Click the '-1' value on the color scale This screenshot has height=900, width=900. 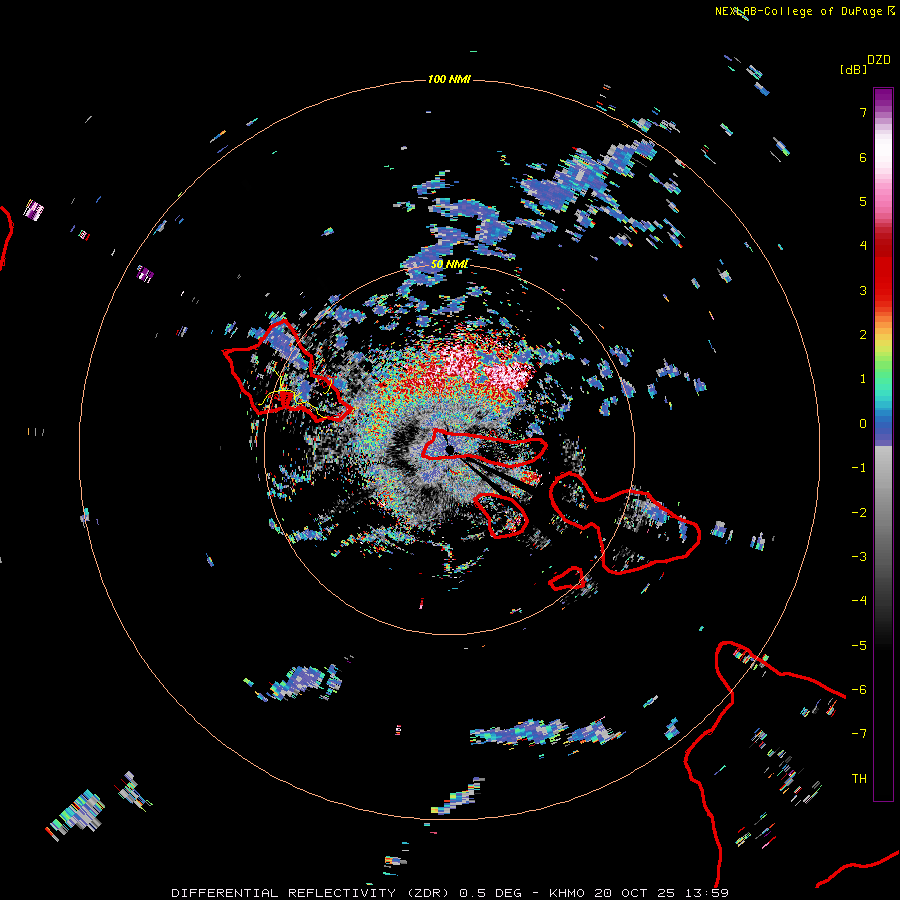(859, 468)
